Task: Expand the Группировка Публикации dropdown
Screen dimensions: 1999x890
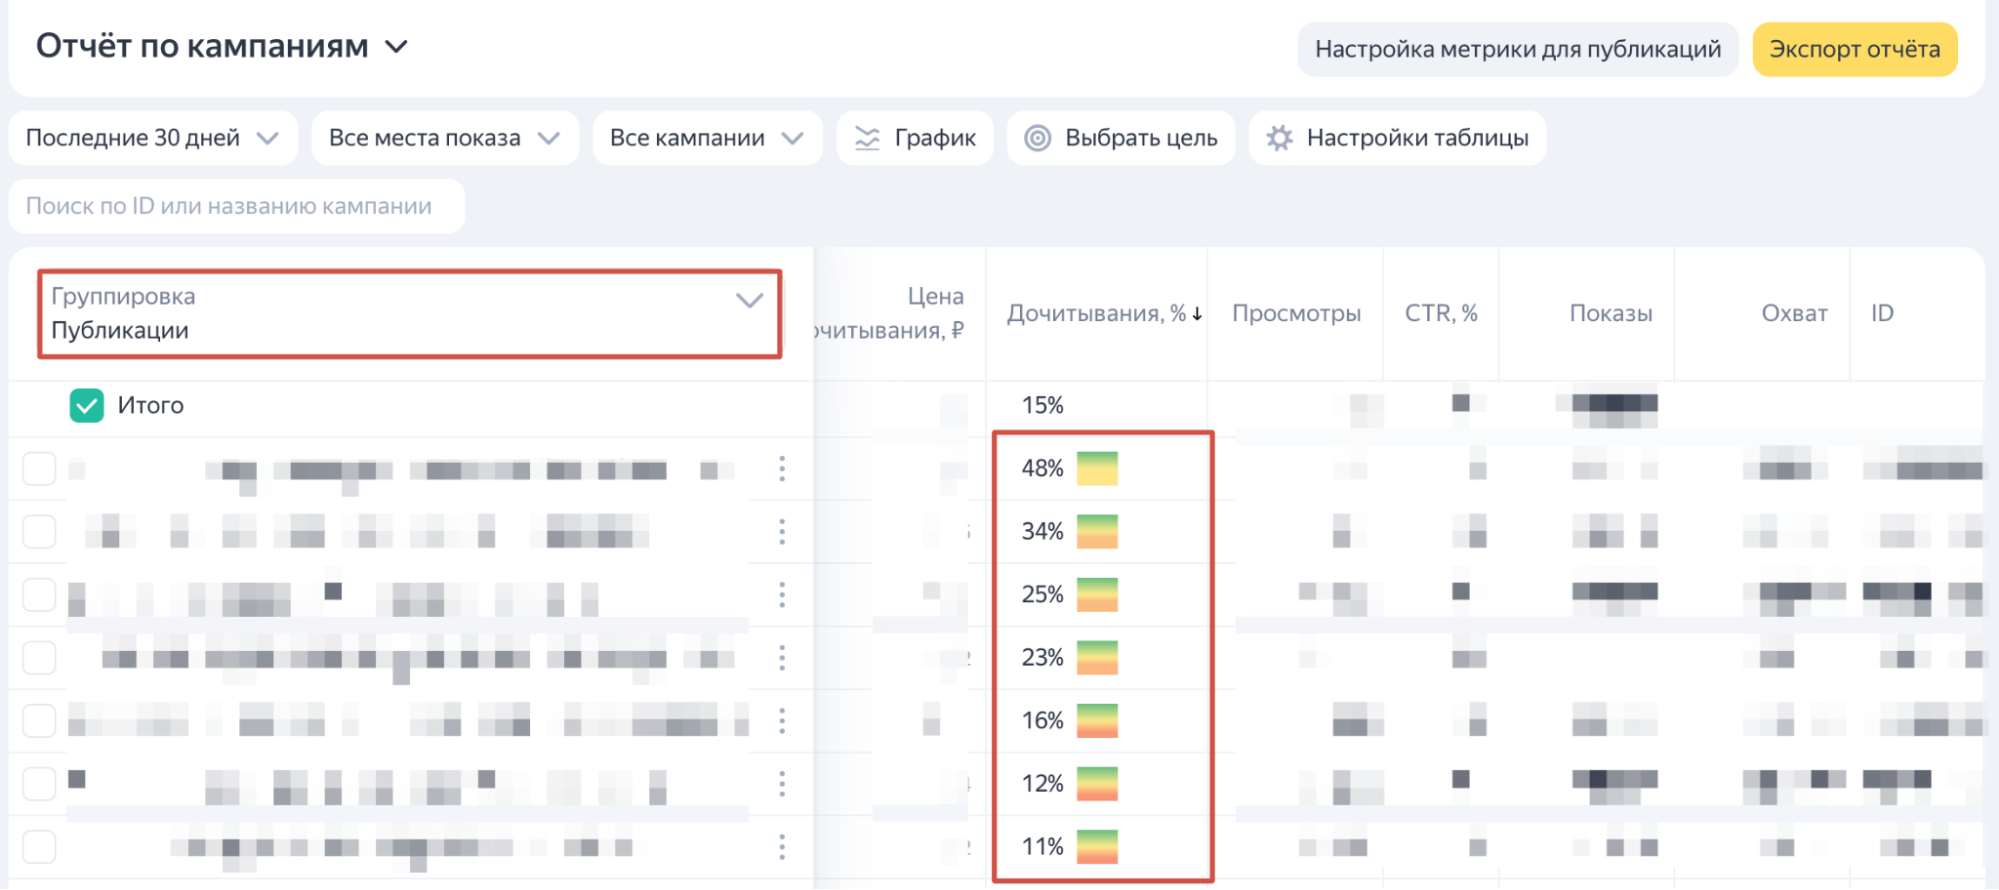Action: pos(409,313)
